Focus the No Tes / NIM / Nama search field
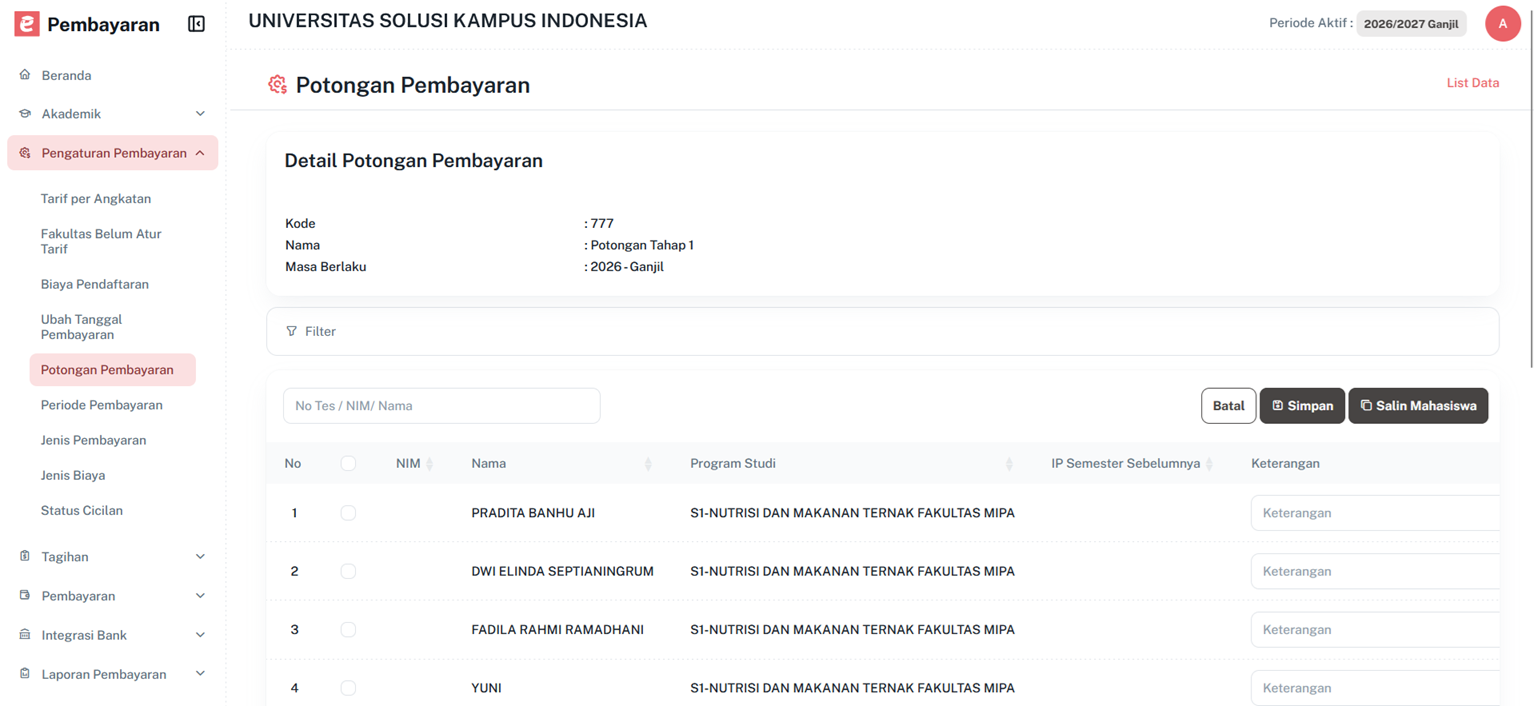The image size is (1534, 723). tap(442, 406)
